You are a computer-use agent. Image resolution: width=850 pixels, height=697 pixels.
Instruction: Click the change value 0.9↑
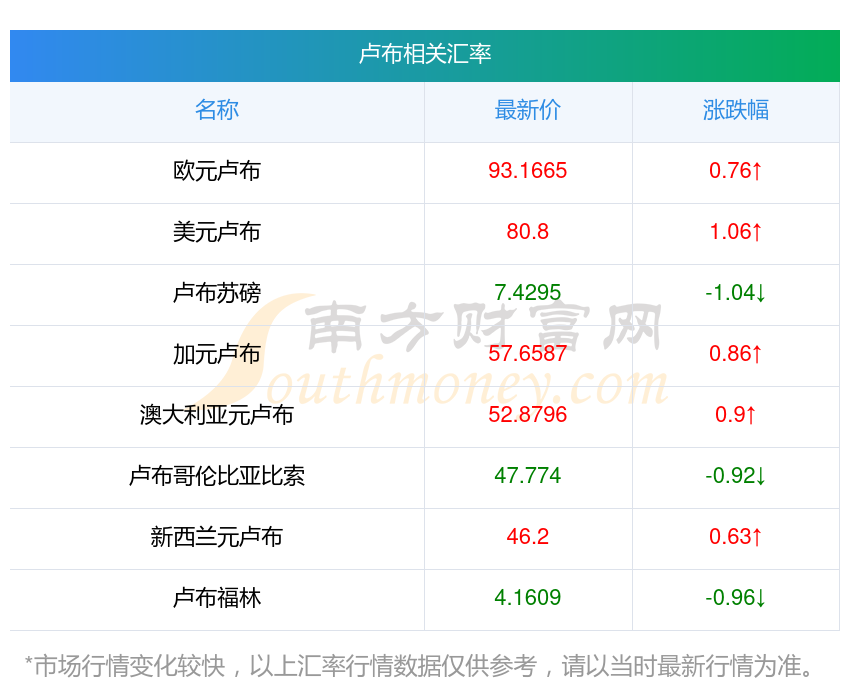tap(736, 415)
